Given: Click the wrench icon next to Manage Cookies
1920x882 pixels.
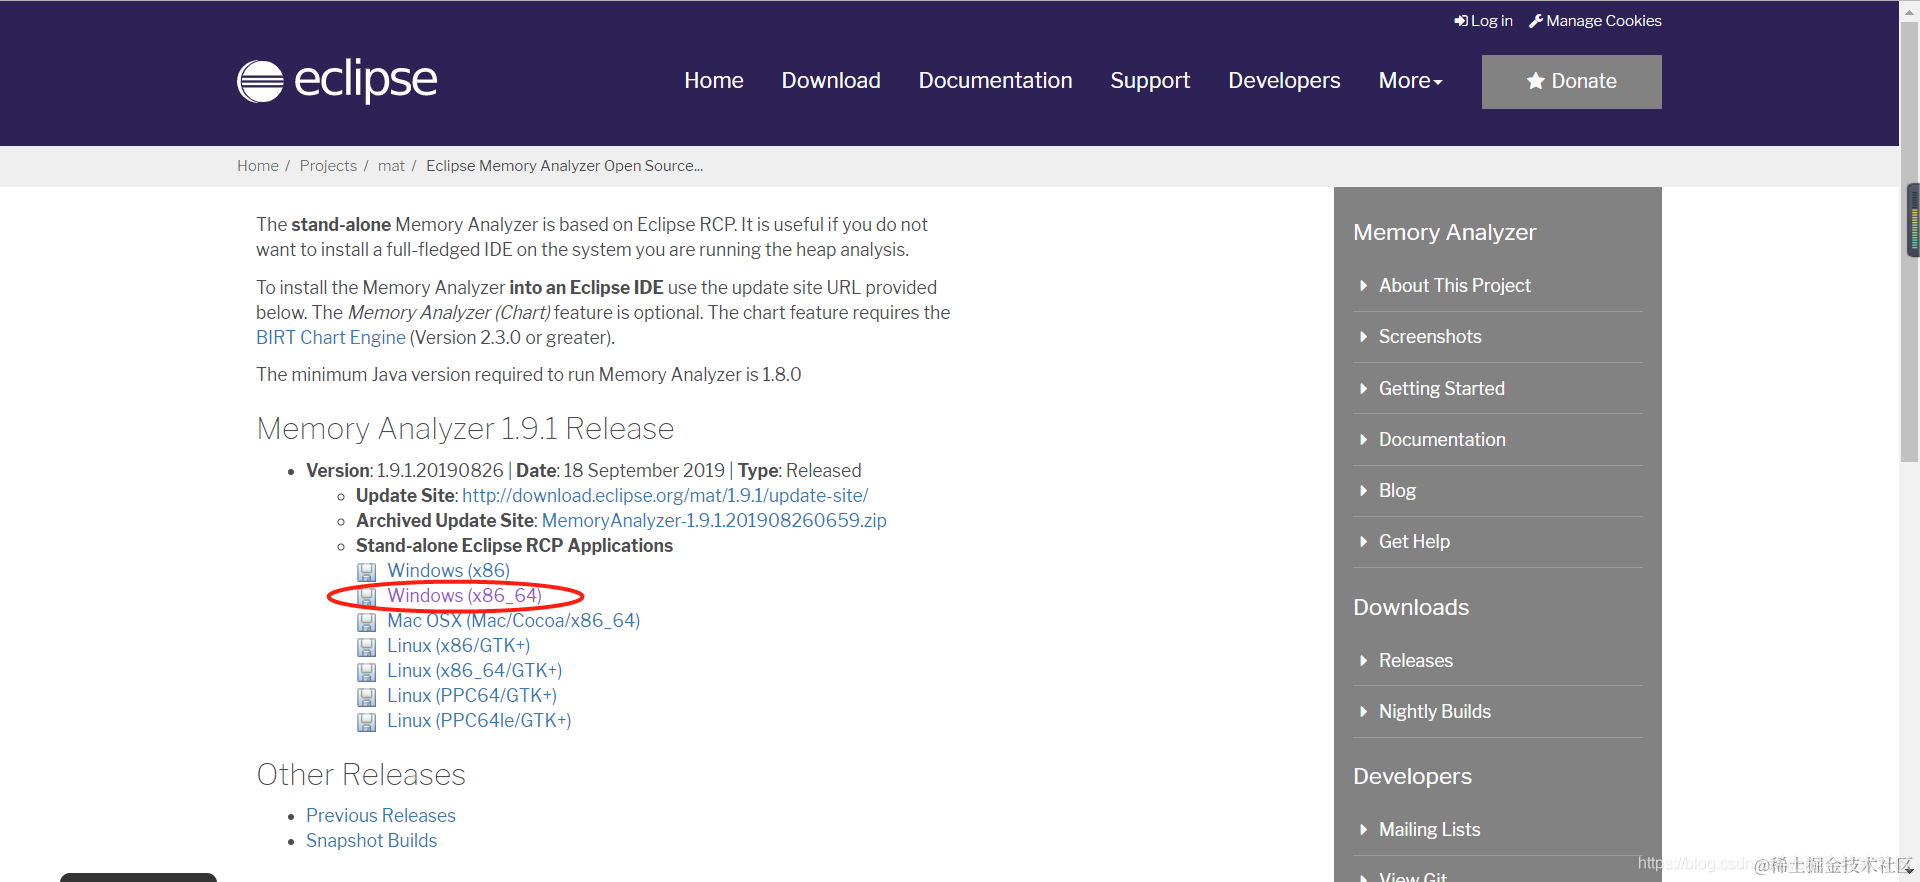Looking at the screenshot, I should pyautogui.click(x=1536, y=21).
